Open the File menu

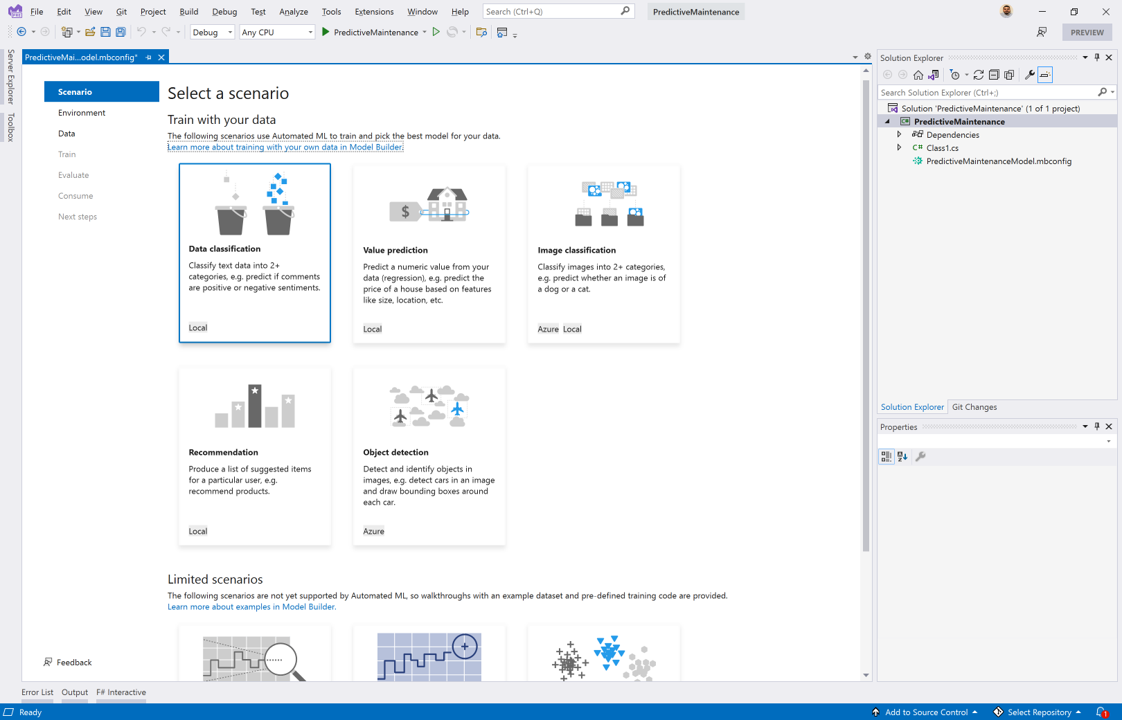coord(36,11)
